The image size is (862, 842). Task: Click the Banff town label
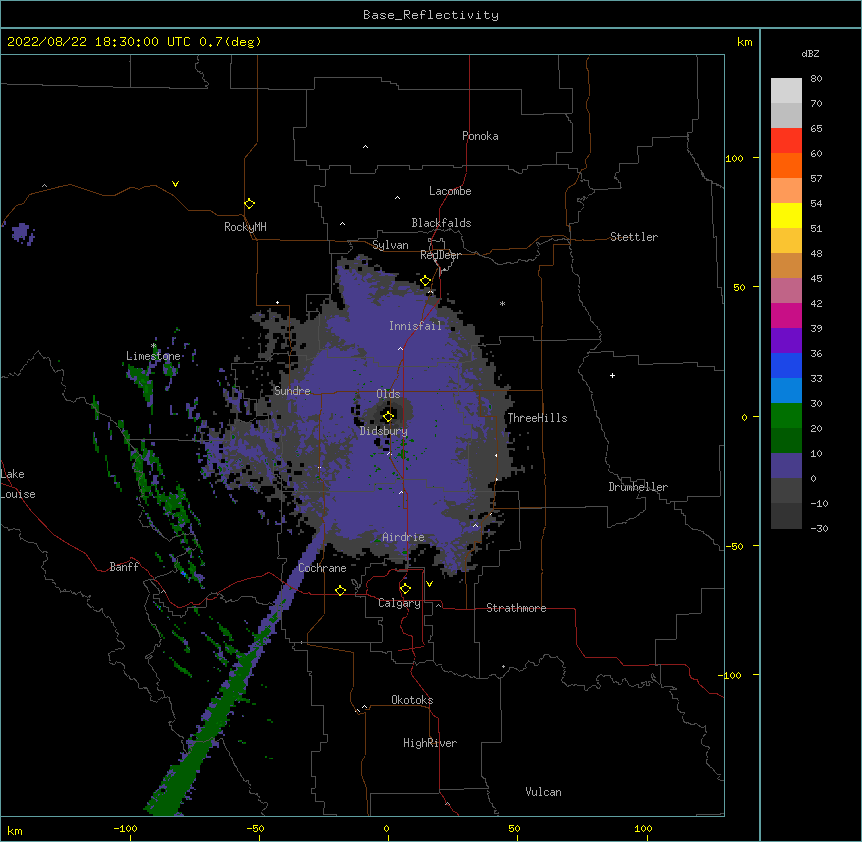click(x=124, y=567)
